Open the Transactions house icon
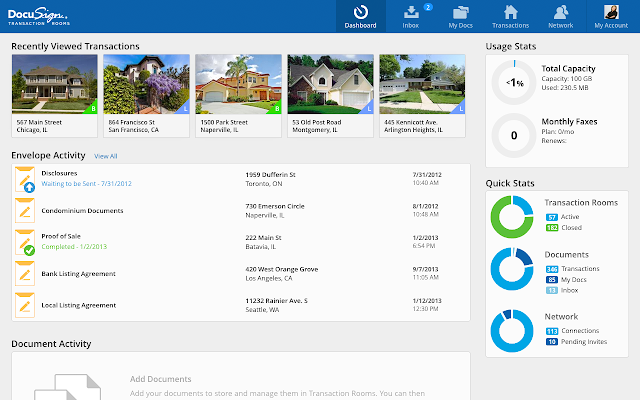Viewport: 640px width, 400px height. [x=510, y=12]
